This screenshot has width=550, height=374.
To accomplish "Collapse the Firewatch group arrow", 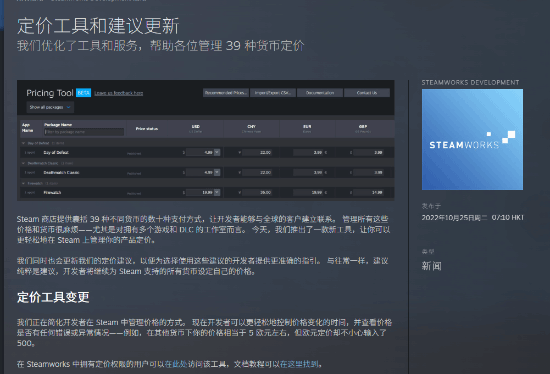I will tap(24, 183).
